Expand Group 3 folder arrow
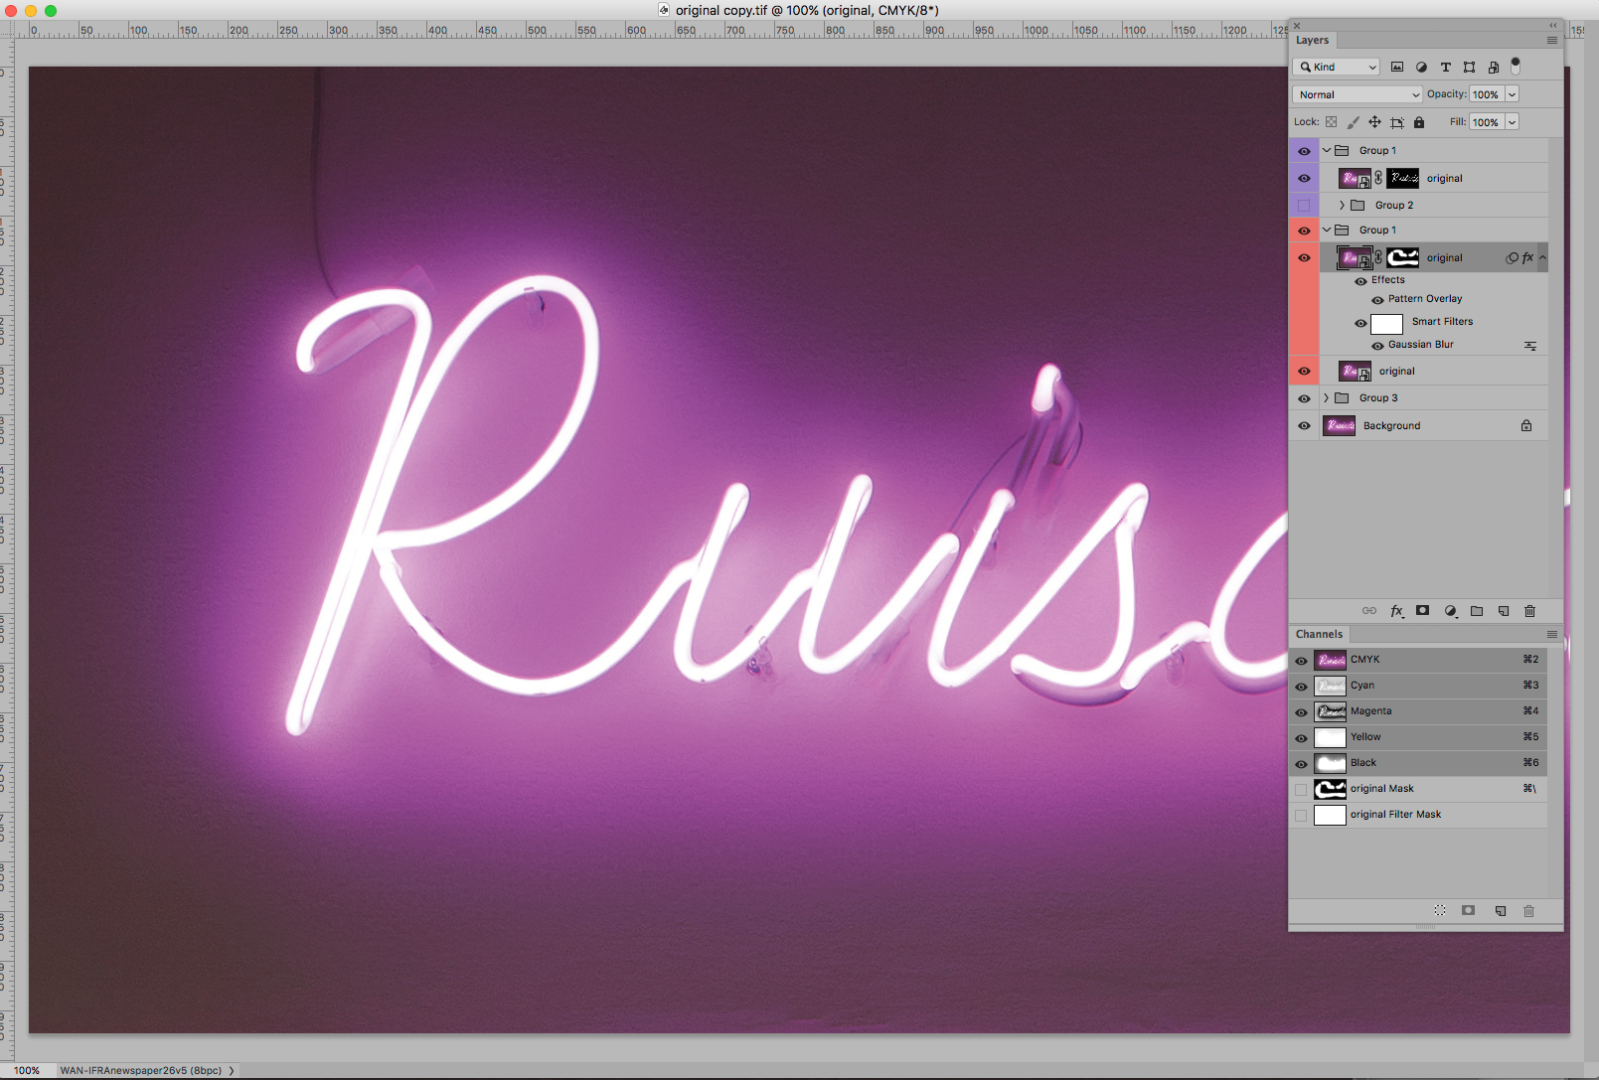 [x=1326, y=398]
